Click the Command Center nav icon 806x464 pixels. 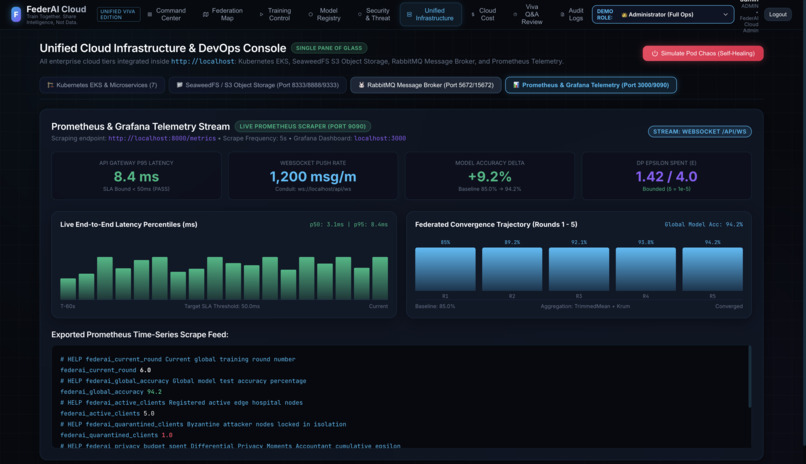click(150, 14)
